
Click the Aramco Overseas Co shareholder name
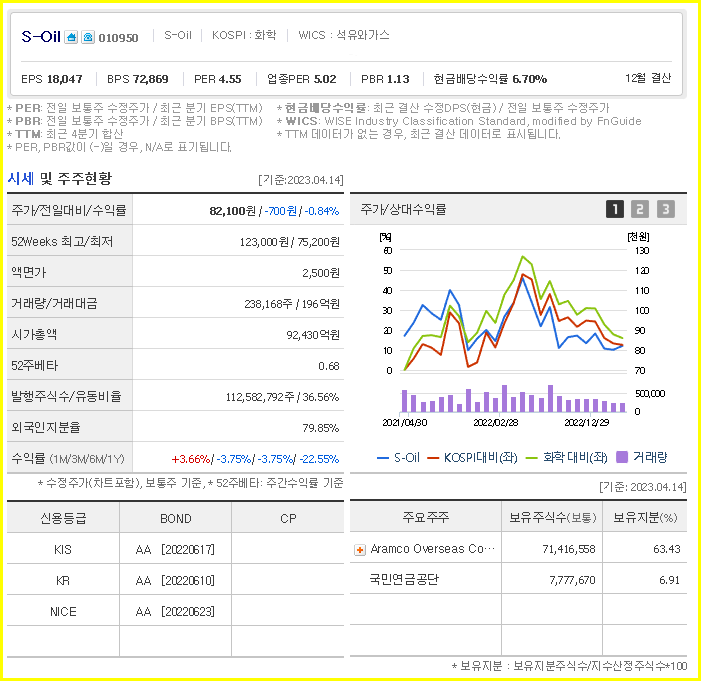(432, 549)
